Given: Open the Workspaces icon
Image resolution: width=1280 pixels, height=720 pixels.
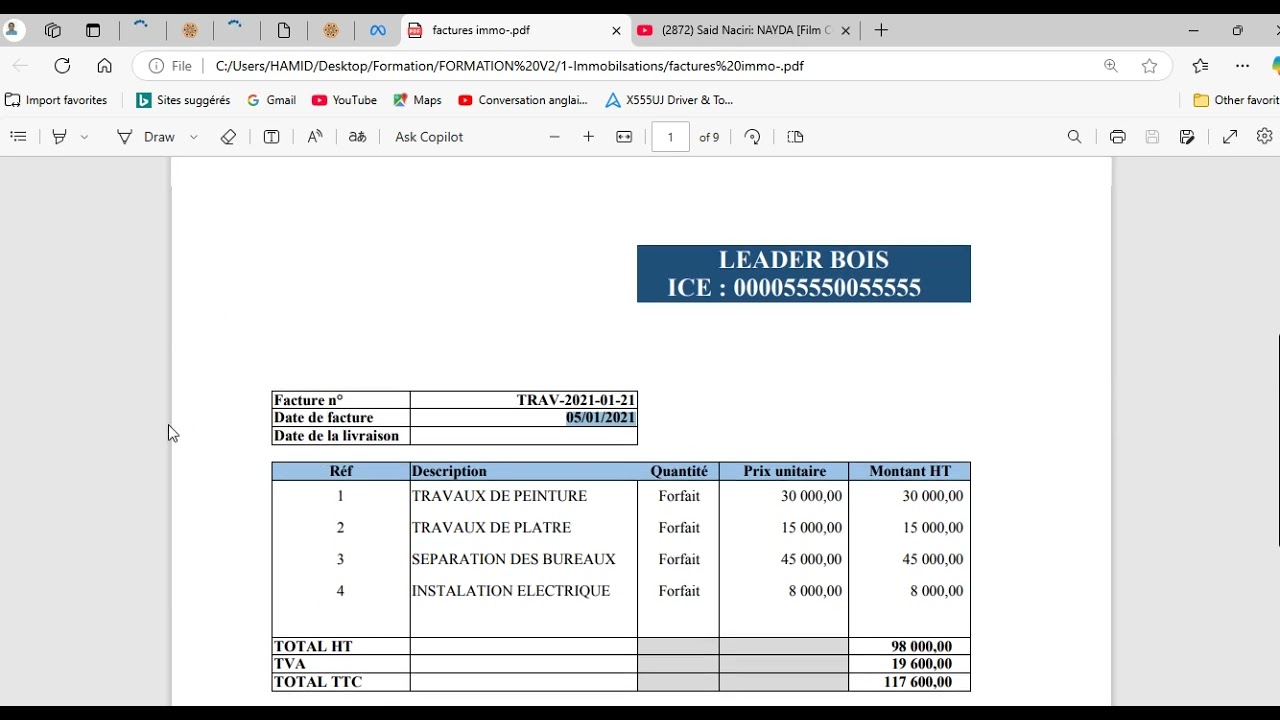Looking at the screenshot, I should pos(53,30).
